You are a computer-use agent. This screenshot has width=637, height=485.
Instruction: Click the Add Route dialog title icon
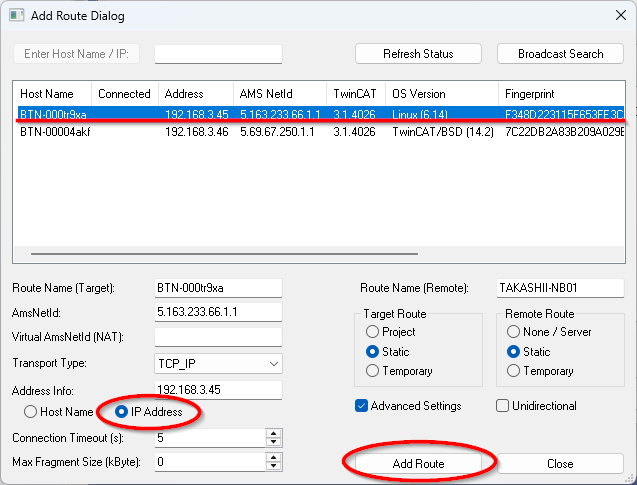click(x=17, y=17)
